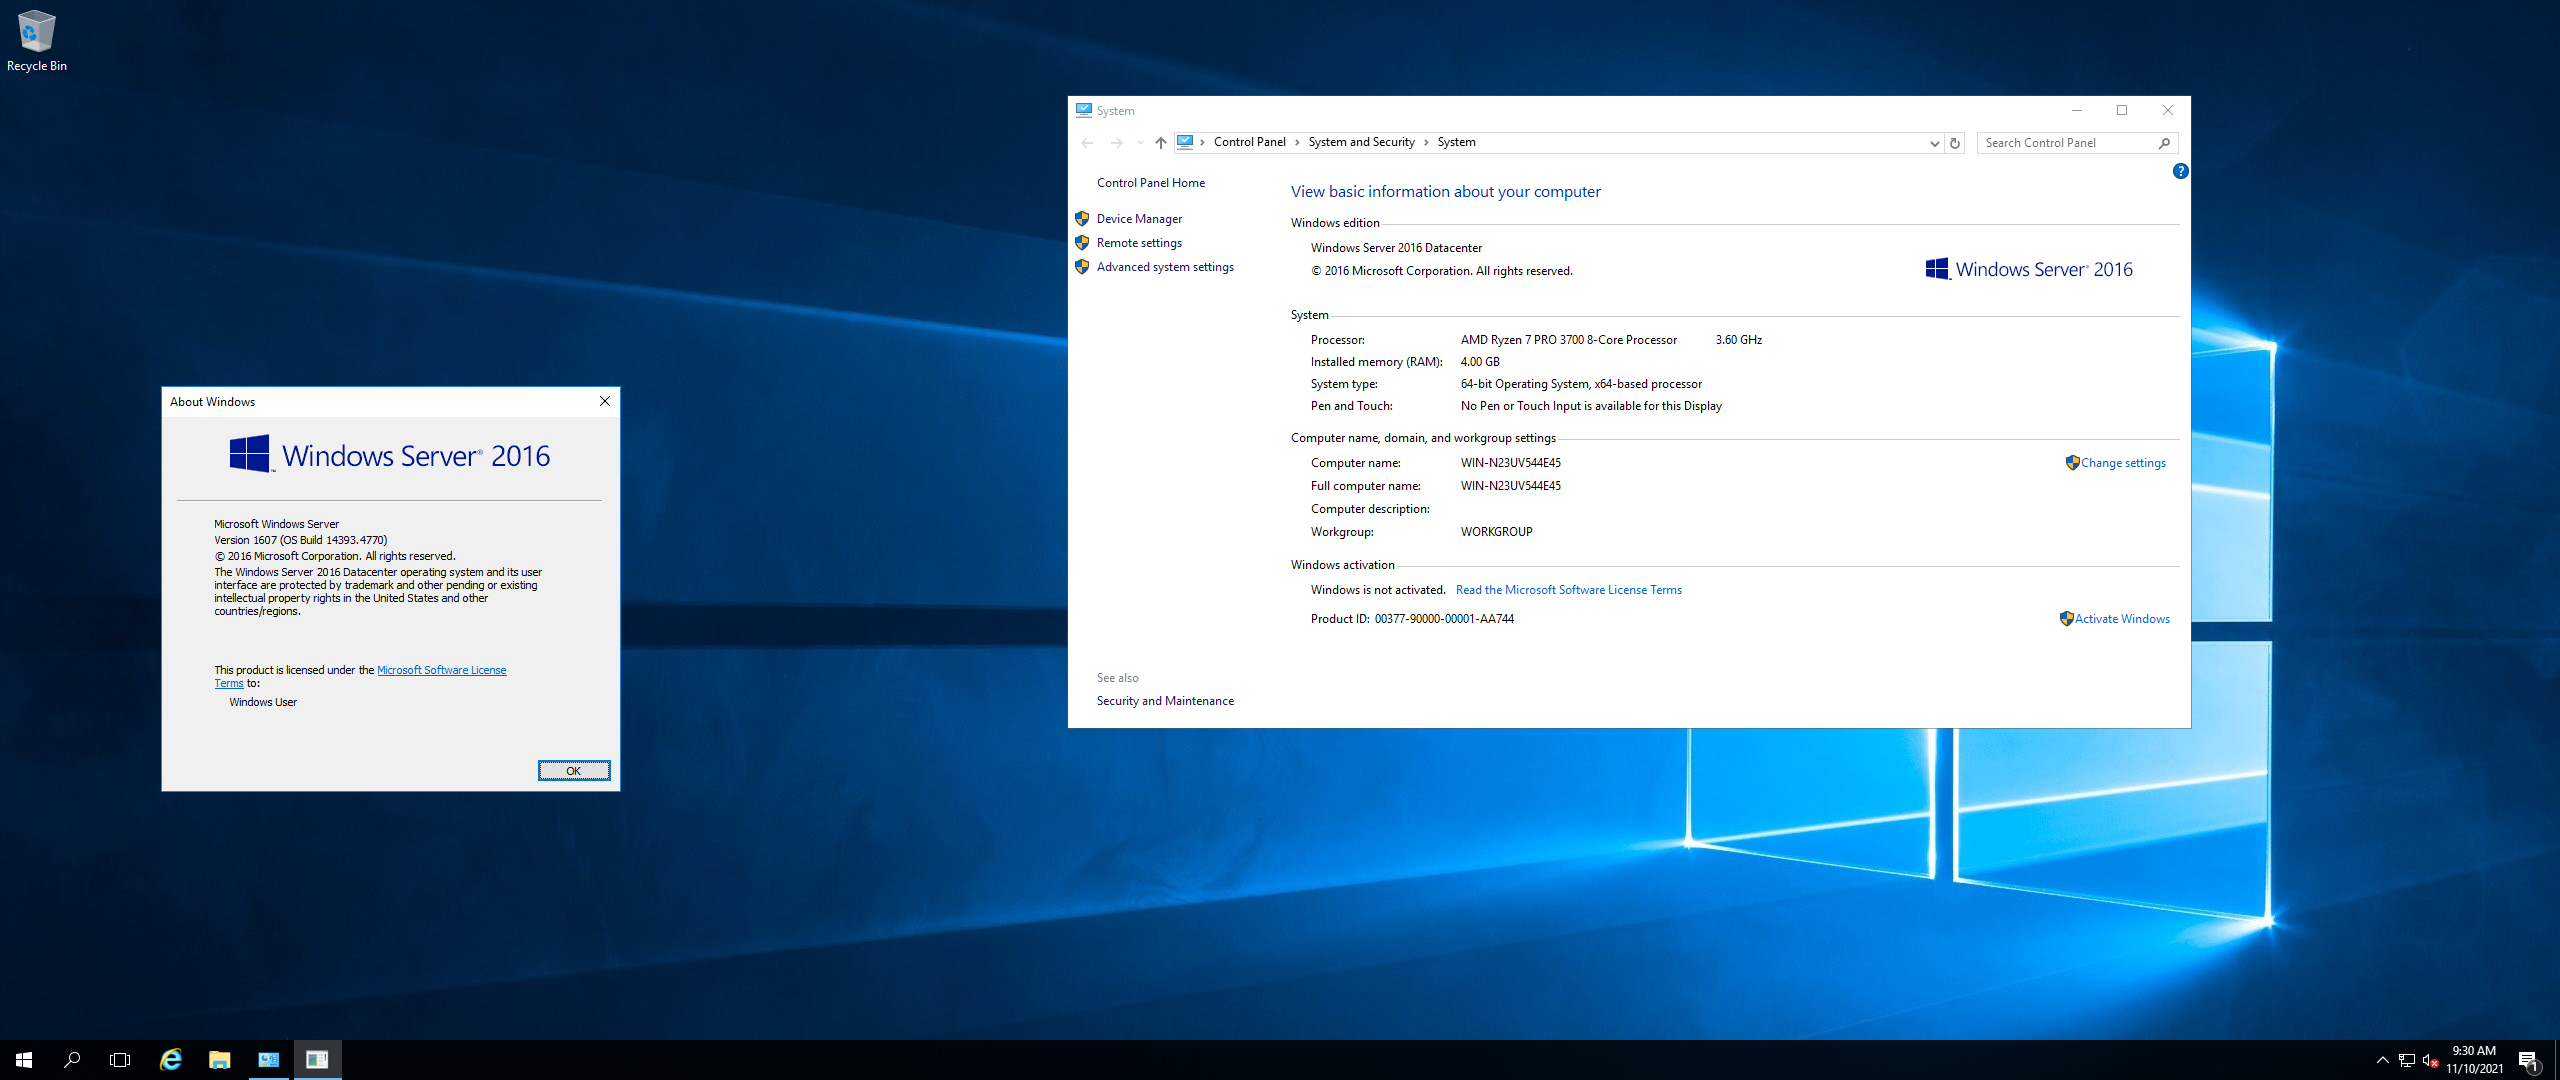Click the System window title icon
The width and height of the screenshot is (2560, 1080).
(x=1084, y=110)
